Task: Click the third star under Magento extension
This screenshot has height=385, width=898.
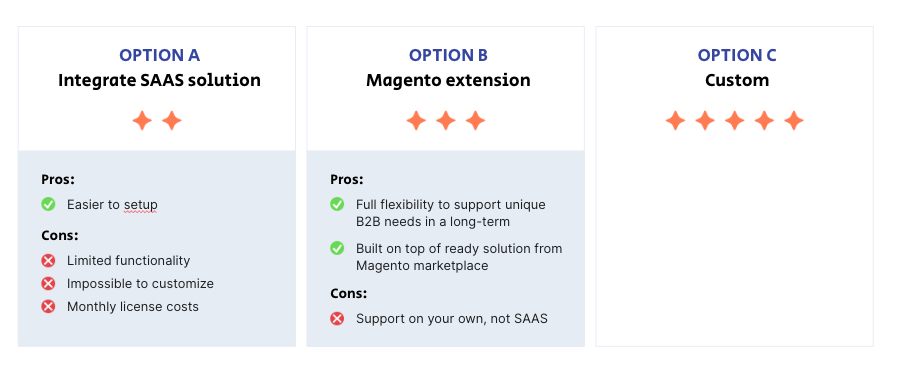Action: 475,121
